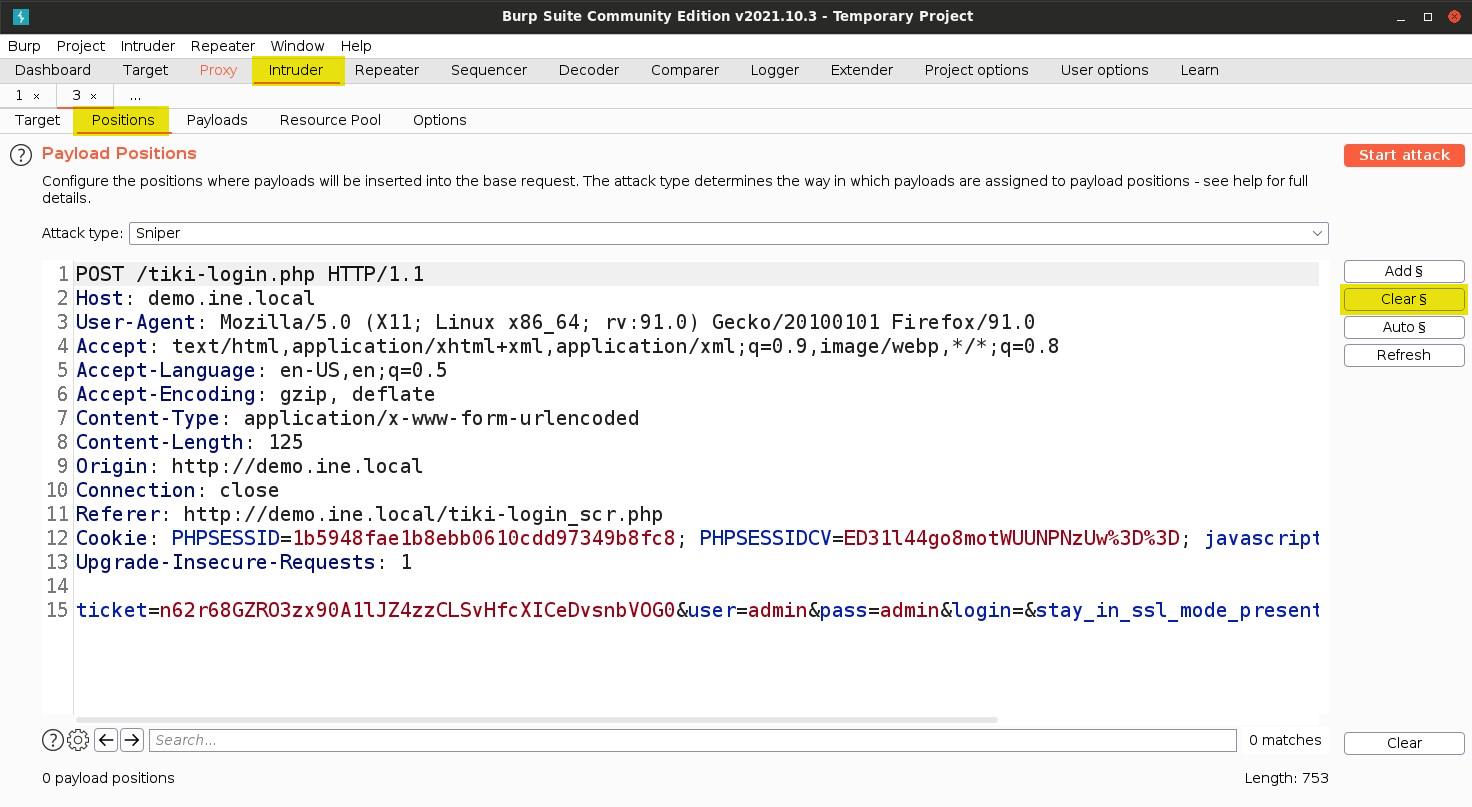Click the search help question mark icon
Viewport: 1472px width, 807px height.
point(53,740)
